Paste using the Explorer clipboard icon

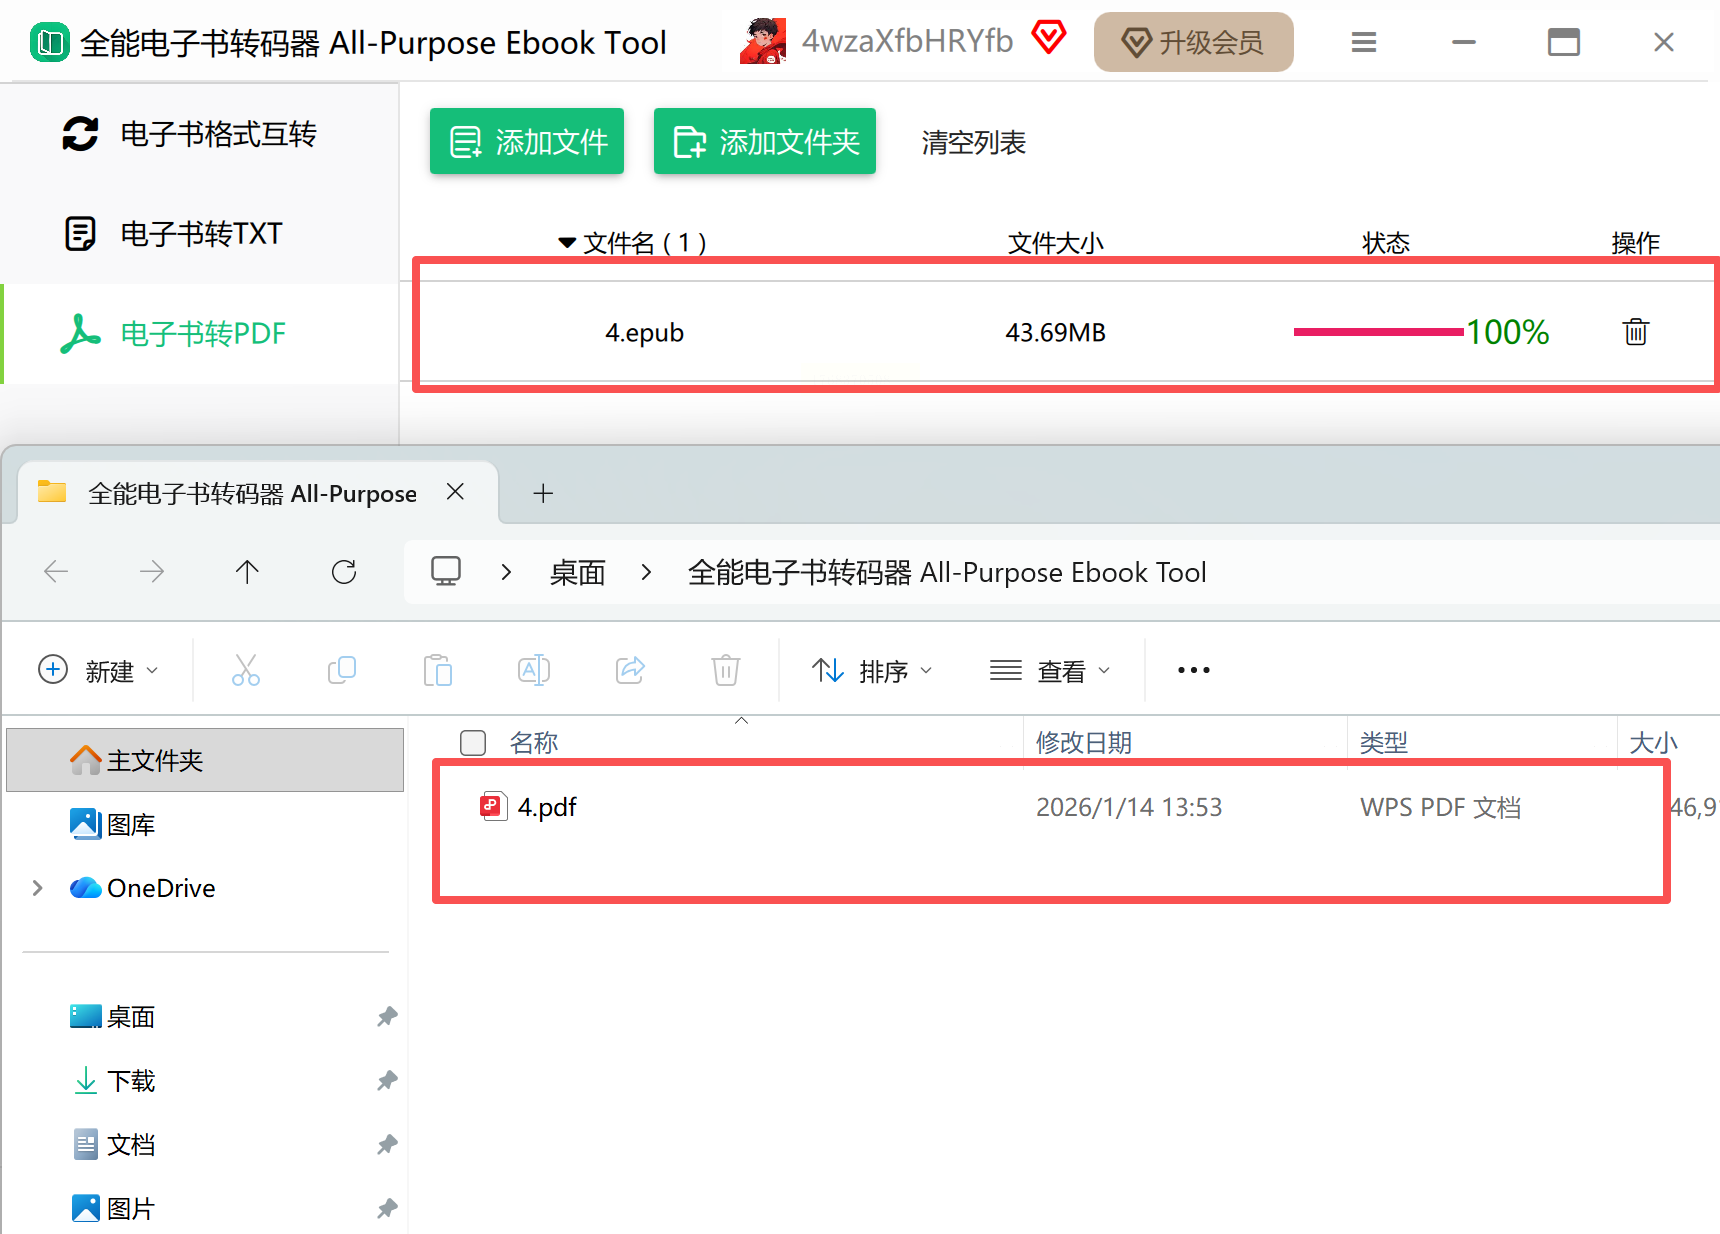(438, 670)
